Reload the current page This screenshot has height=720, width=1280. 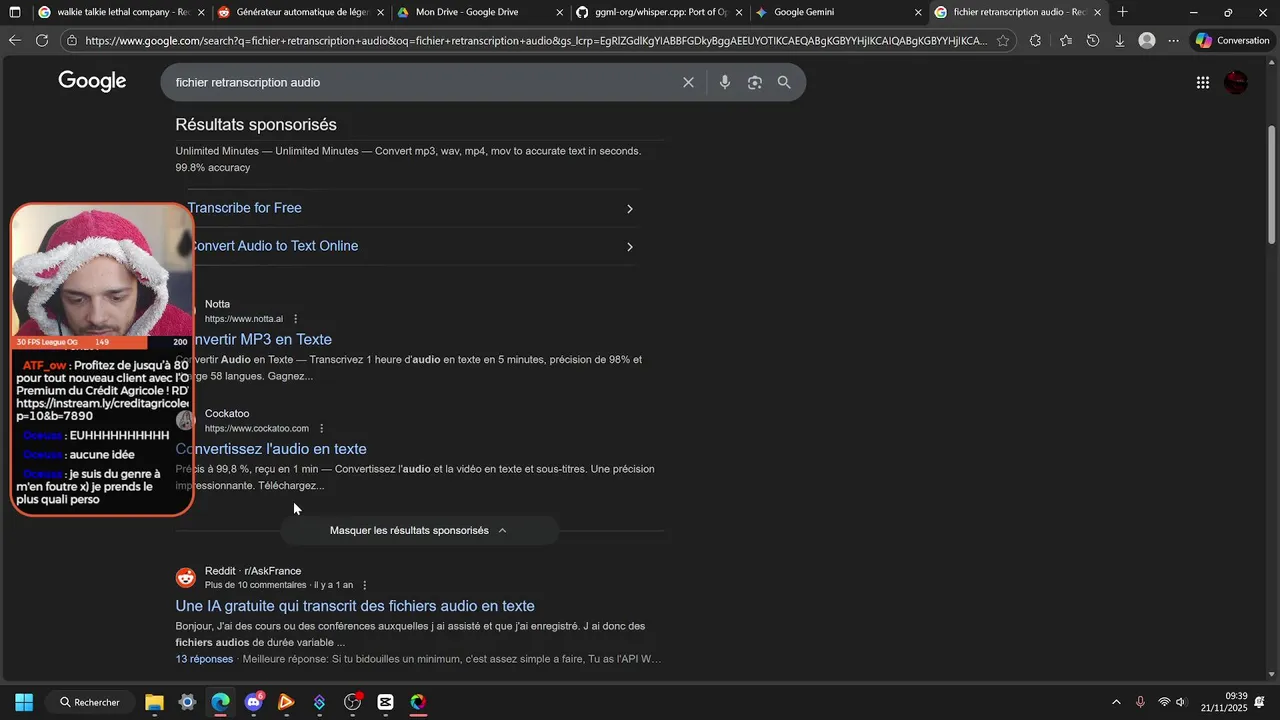42,41
